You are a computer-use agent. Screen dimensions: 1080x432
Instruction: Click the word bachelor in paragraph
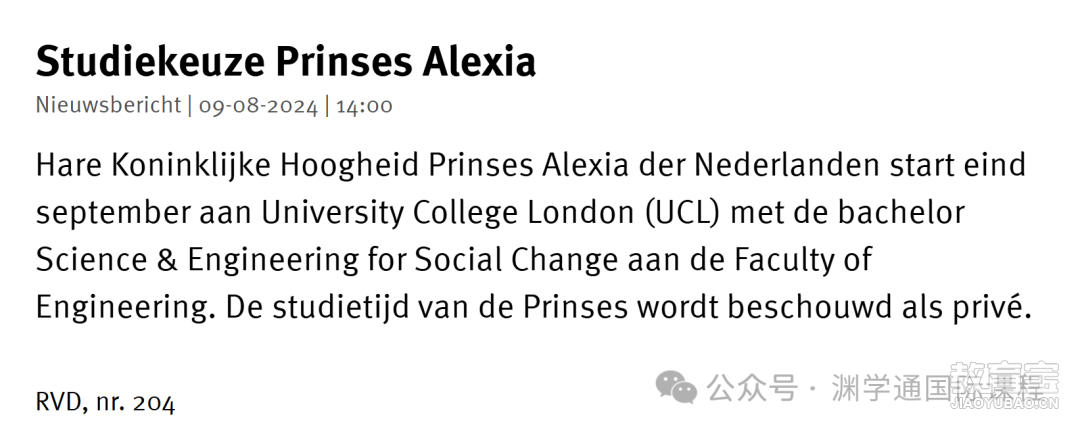(x=902, y=214)
